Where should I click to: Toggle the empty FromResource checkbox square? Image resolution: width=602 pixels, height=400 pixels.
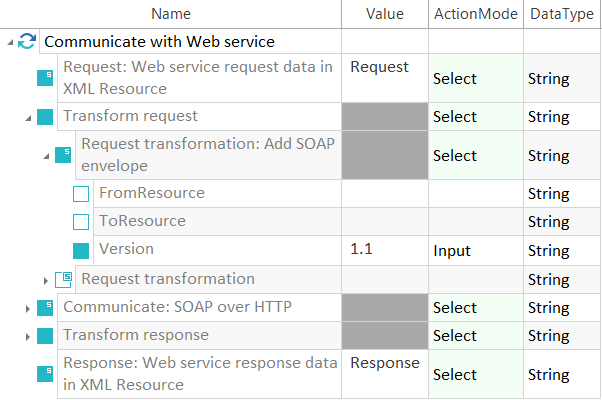(81, 194)
